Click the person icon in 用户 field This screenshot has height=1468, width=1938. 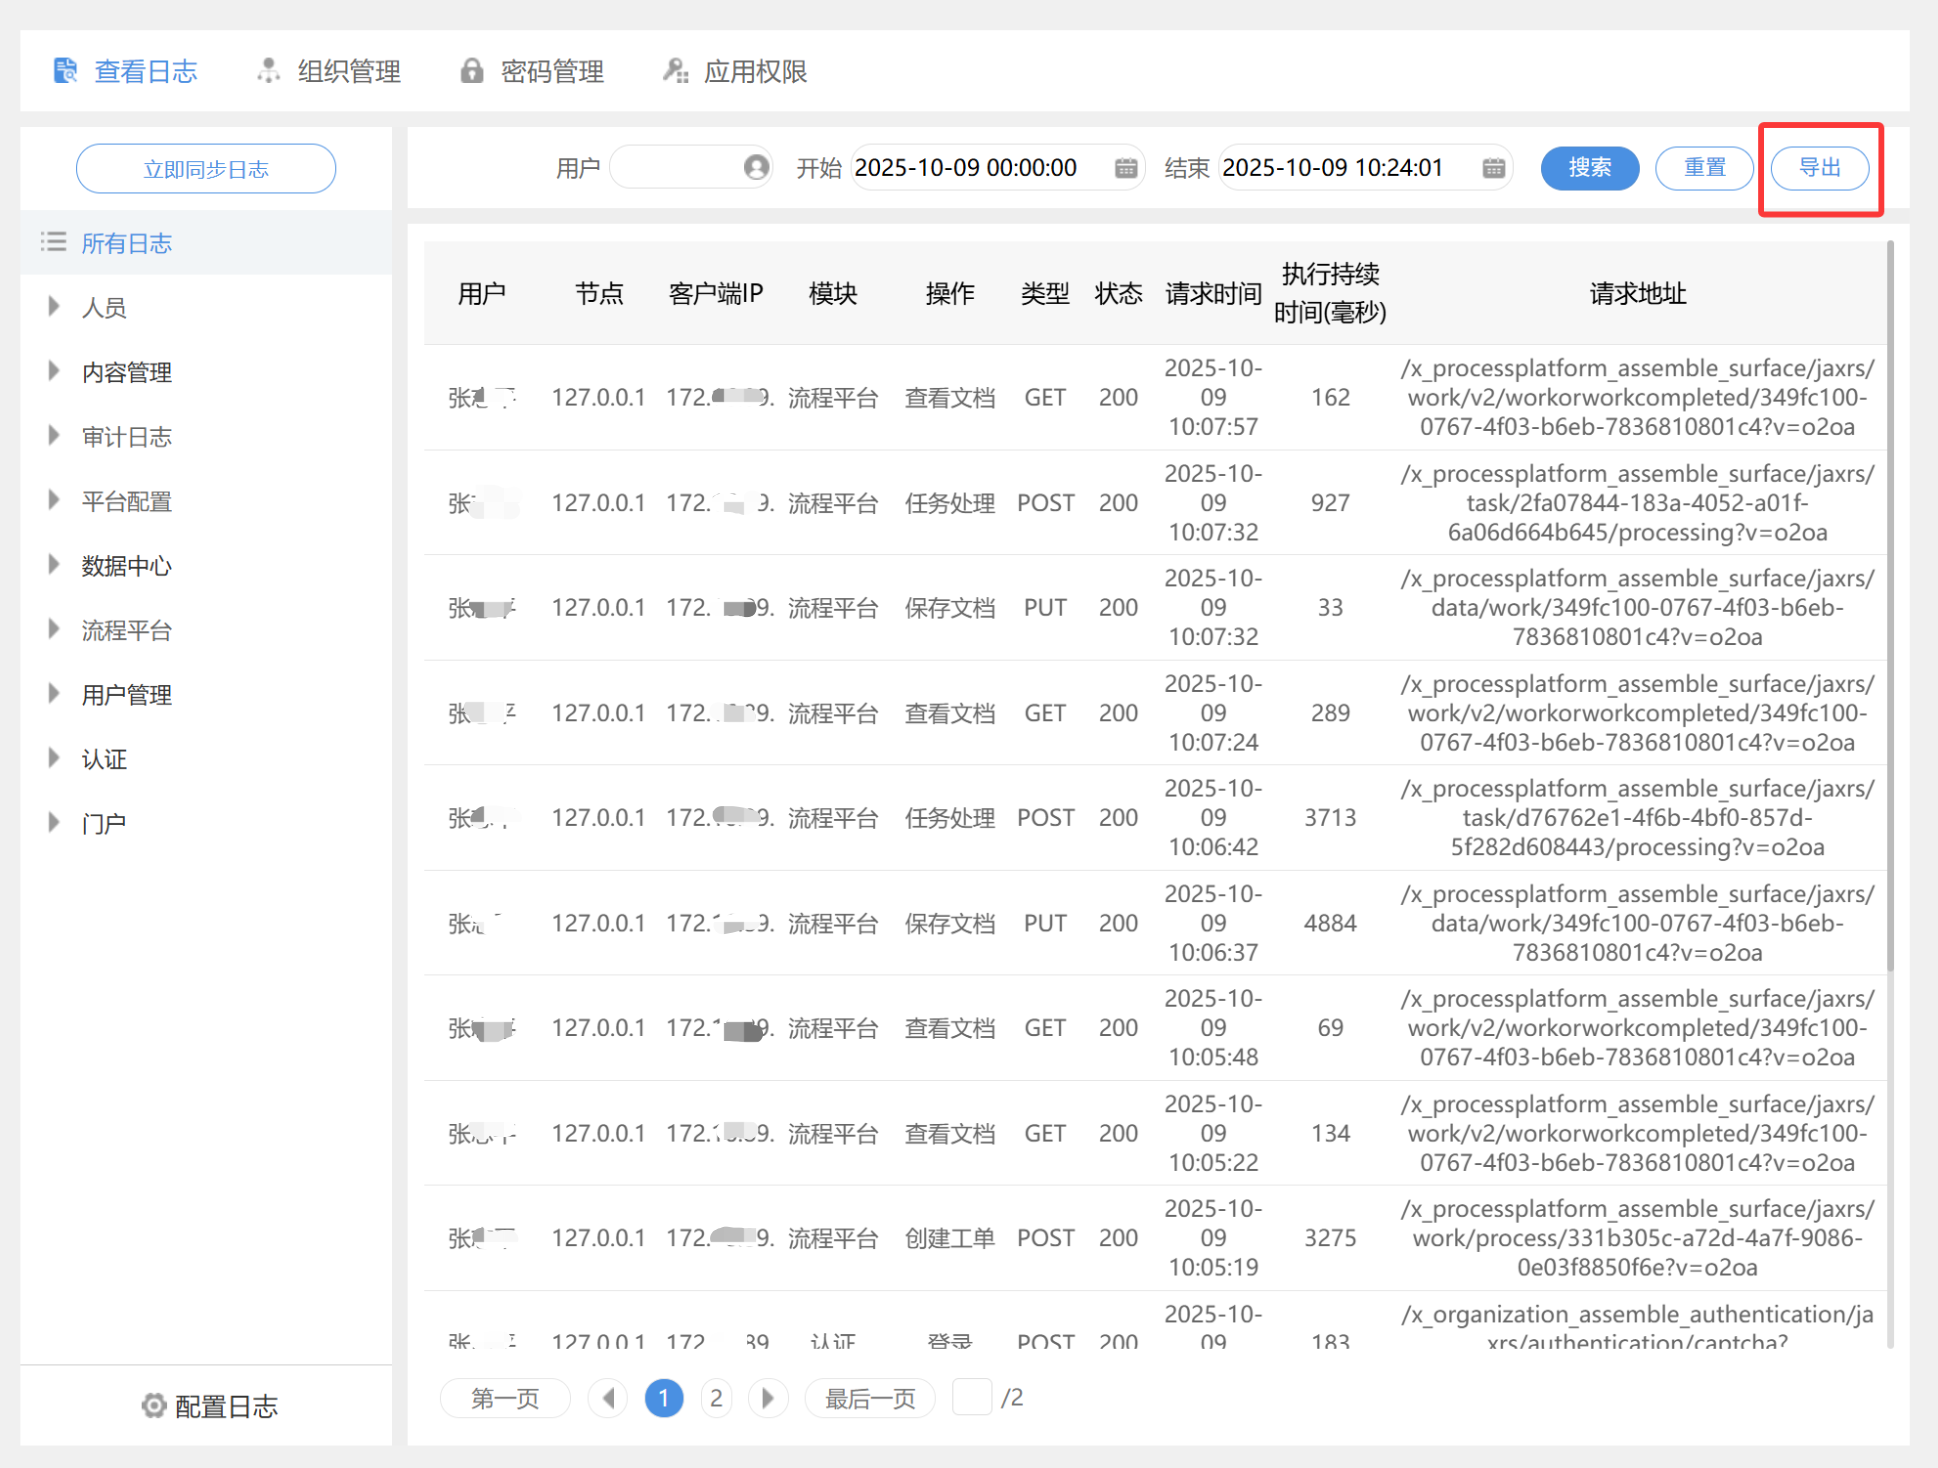pos(757,167)
